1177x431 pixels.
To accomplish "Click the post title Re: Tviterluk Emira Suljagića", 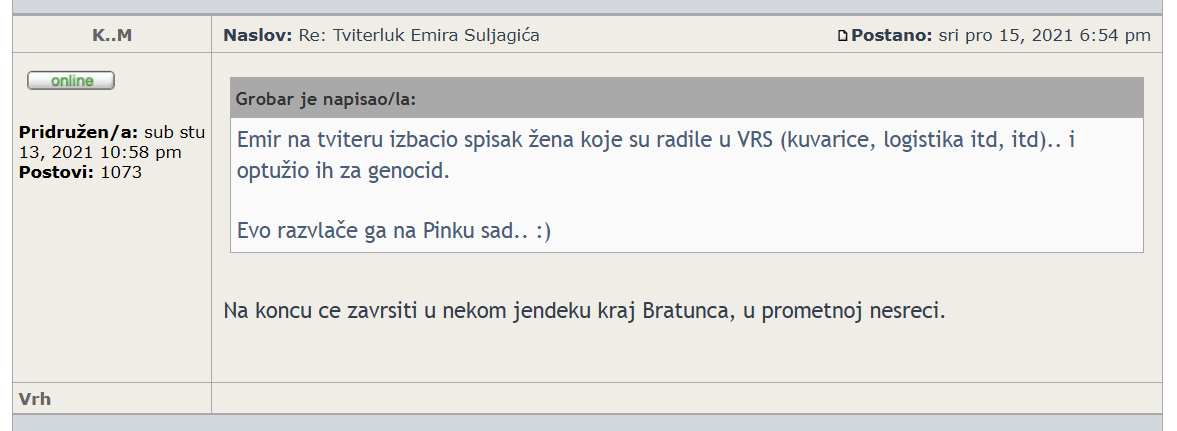I will tap(419, 35).
